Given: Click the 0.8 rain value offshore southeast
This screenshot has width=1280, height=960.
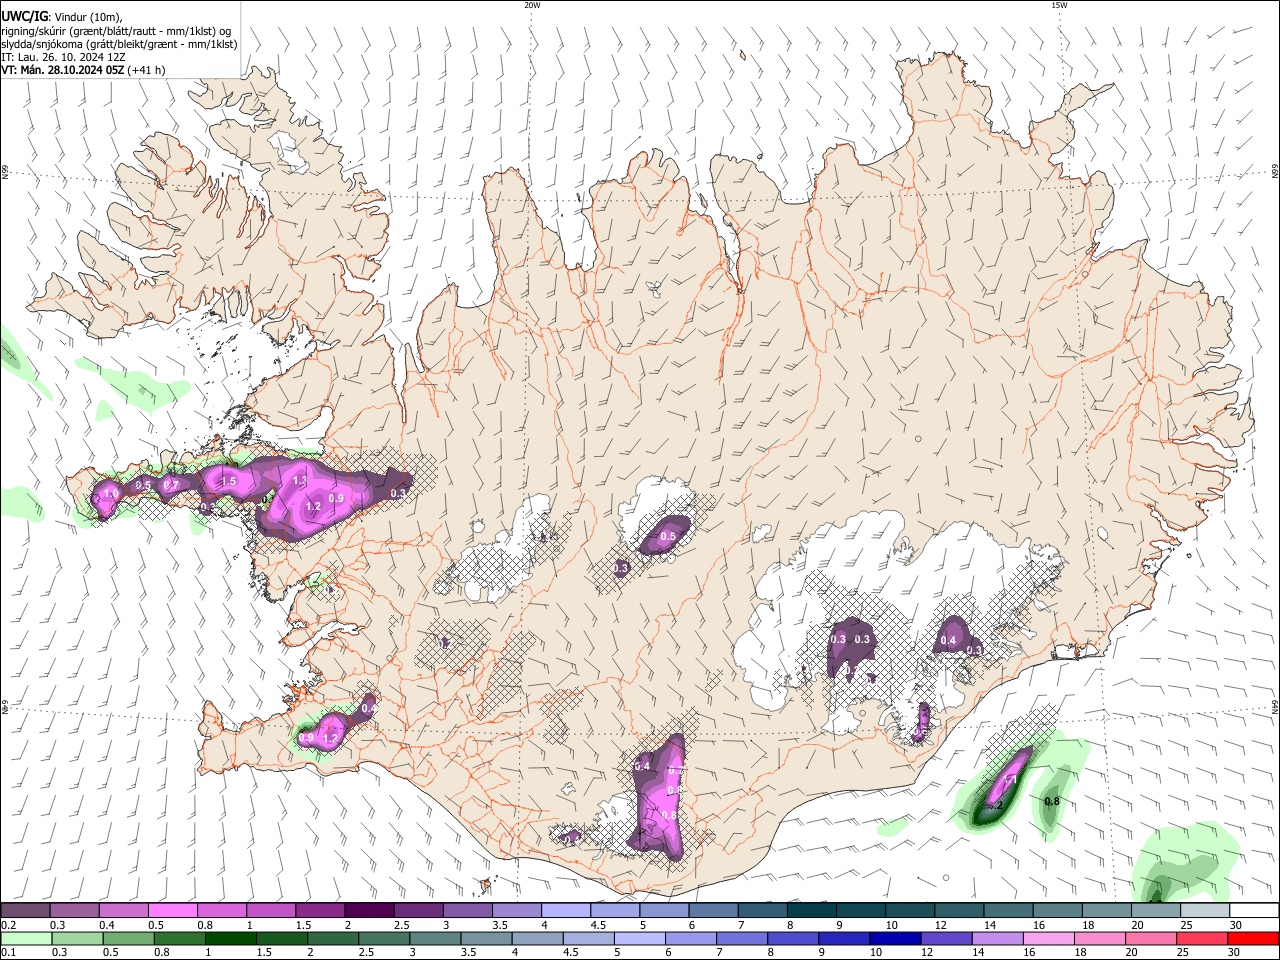Looking at the screenshot, I should point(1052,802).
